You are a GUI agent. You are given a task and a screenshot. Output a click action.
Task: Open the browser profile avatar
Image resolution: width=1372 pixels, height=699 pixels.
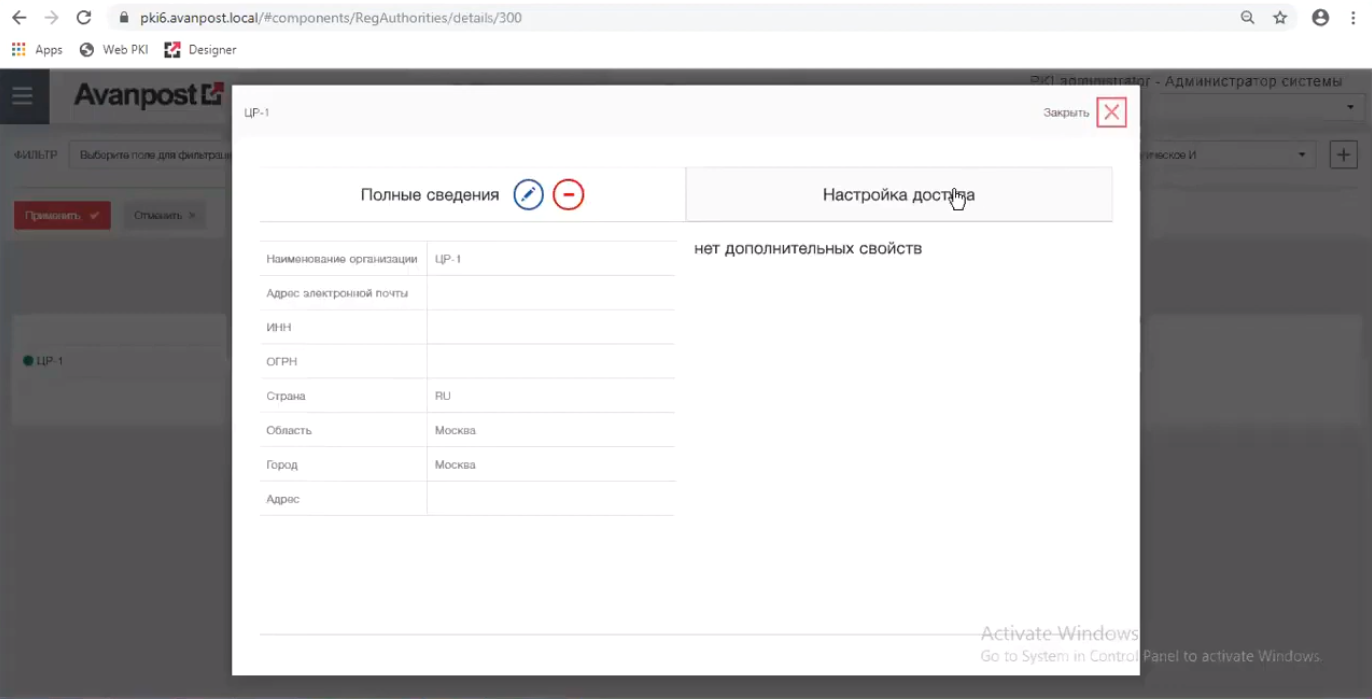(1320, 17)
